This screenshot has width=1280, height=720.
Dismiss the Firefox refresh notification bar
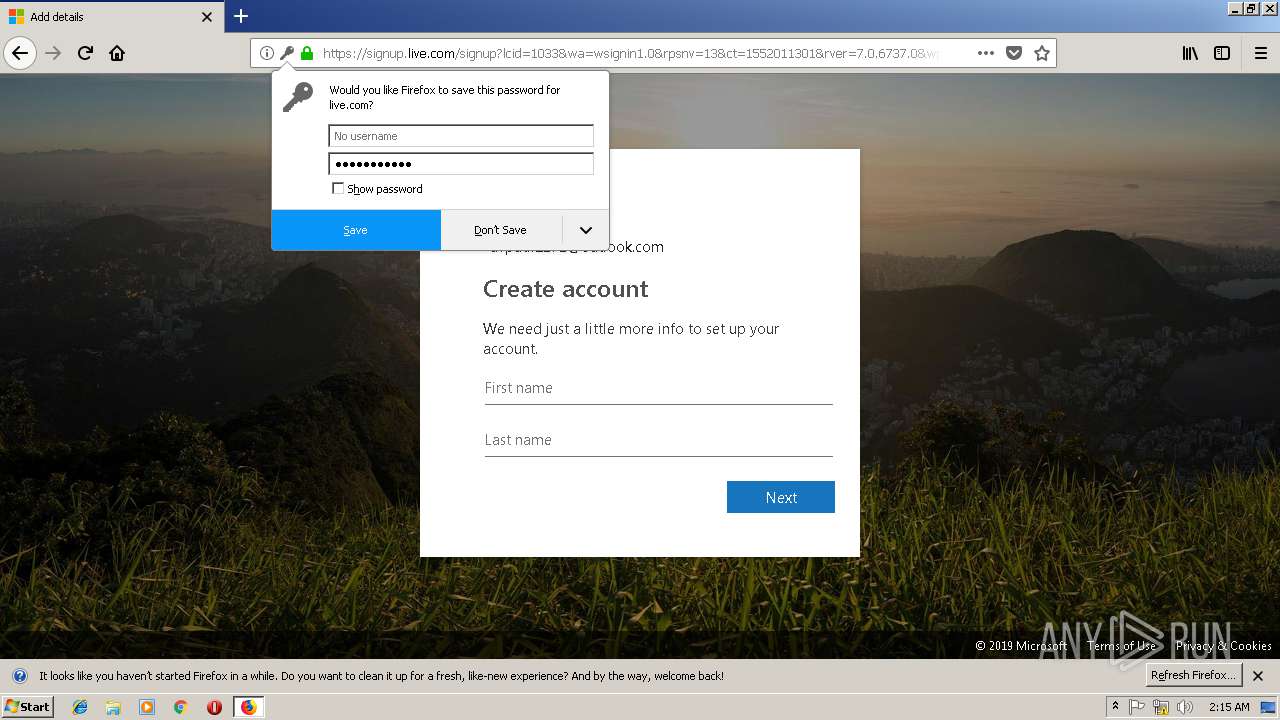[x=1258, y=676]
